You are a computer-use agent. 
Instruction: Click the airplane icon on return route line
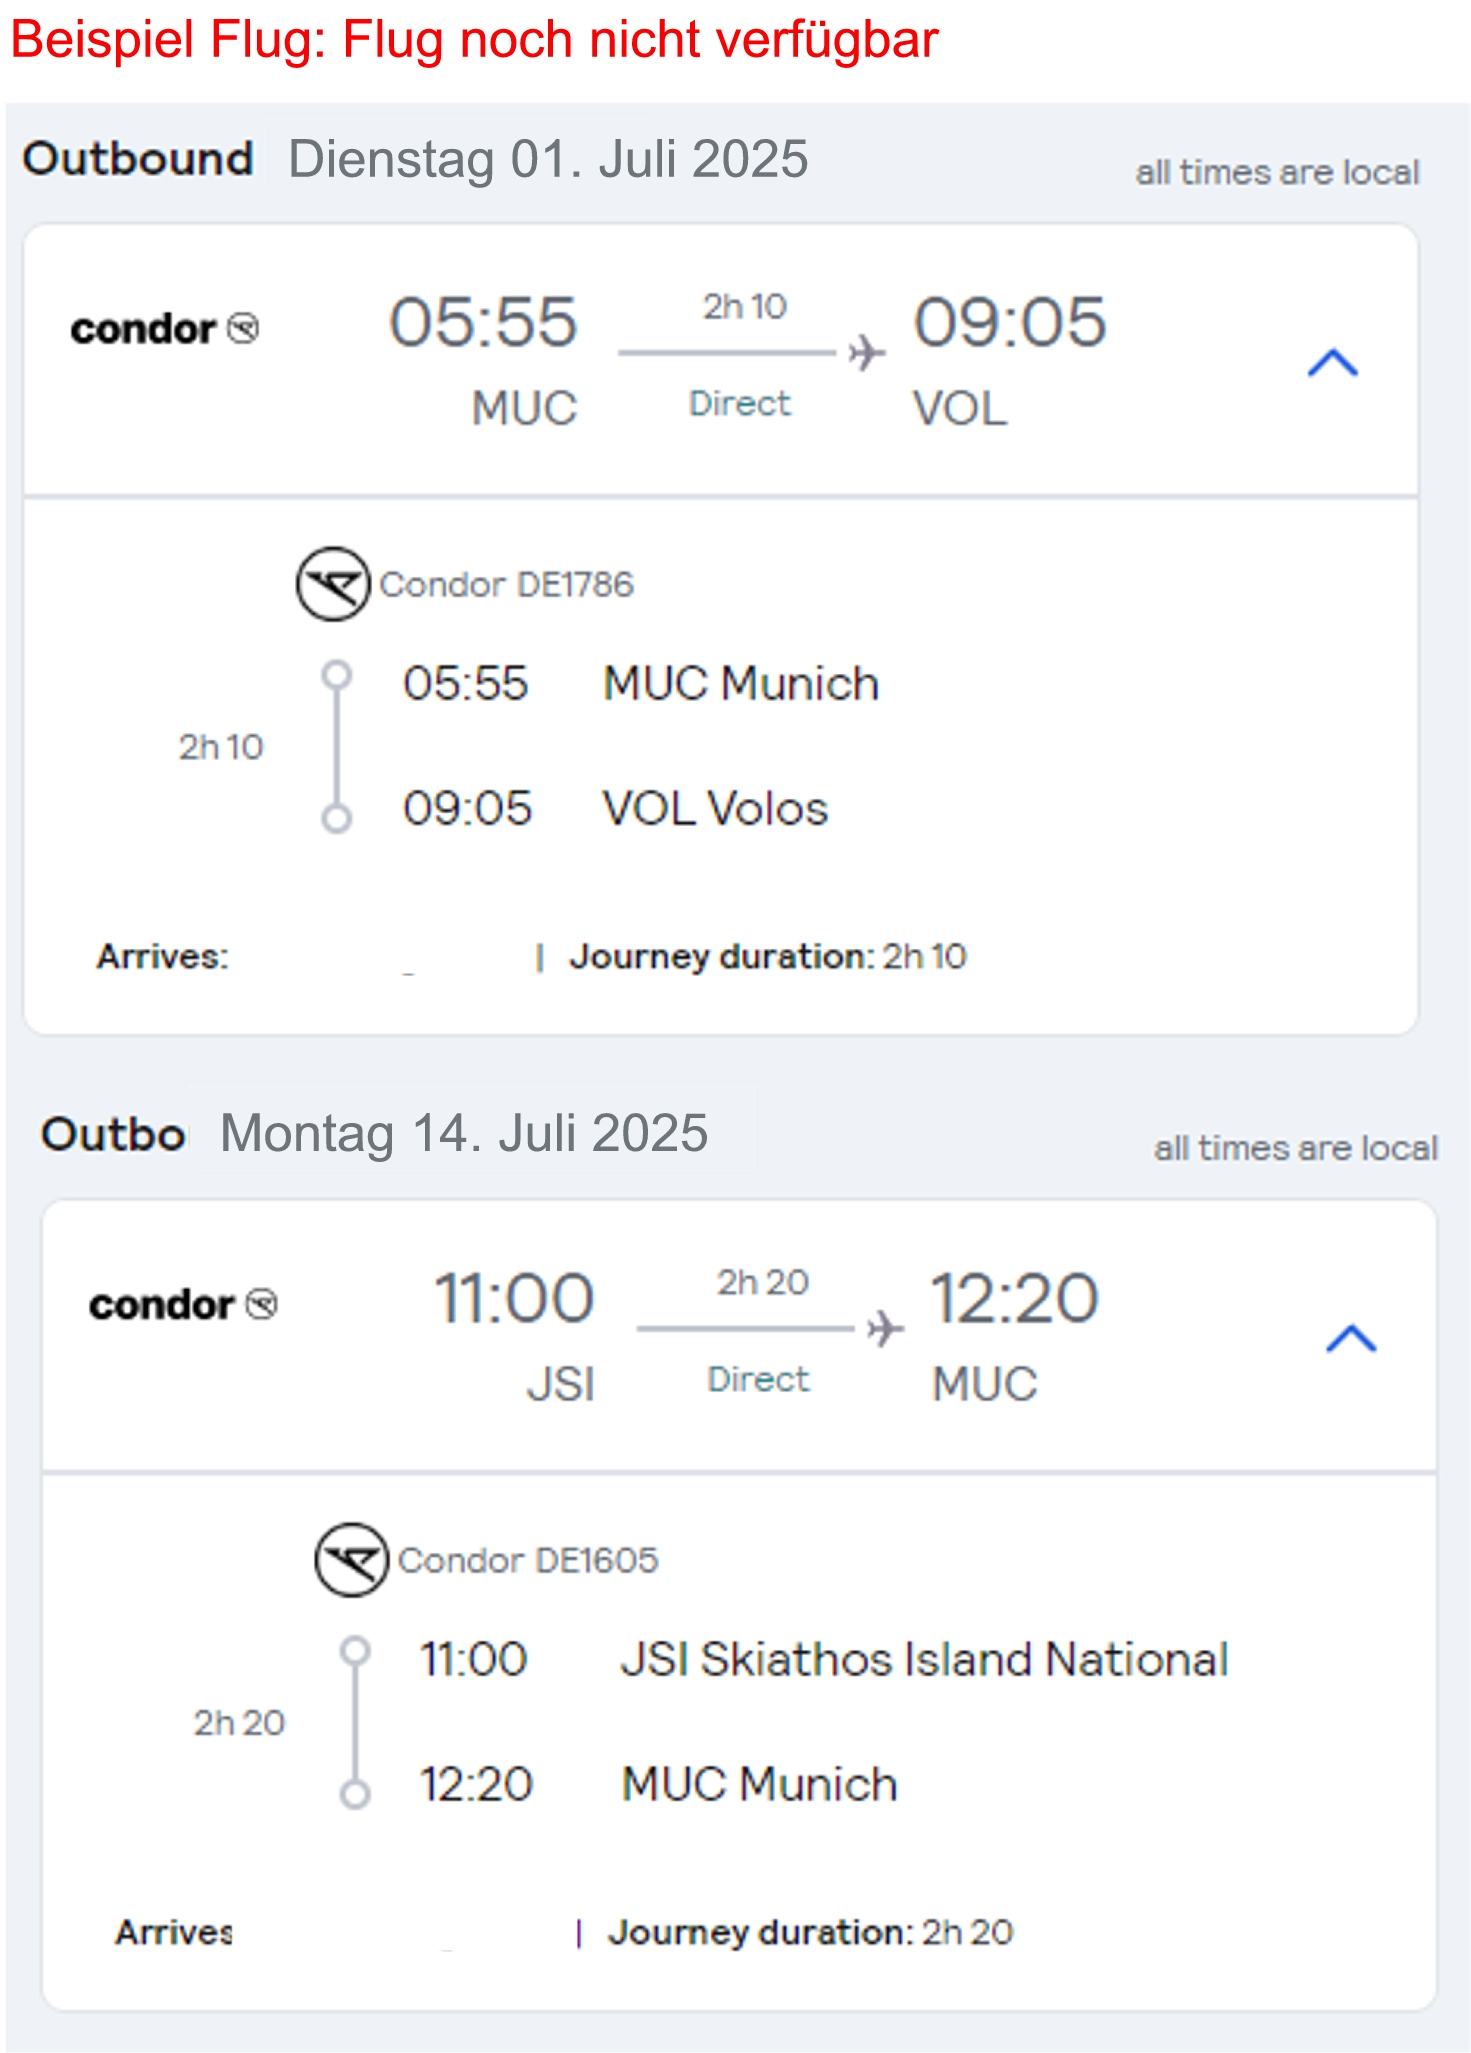885,1329
